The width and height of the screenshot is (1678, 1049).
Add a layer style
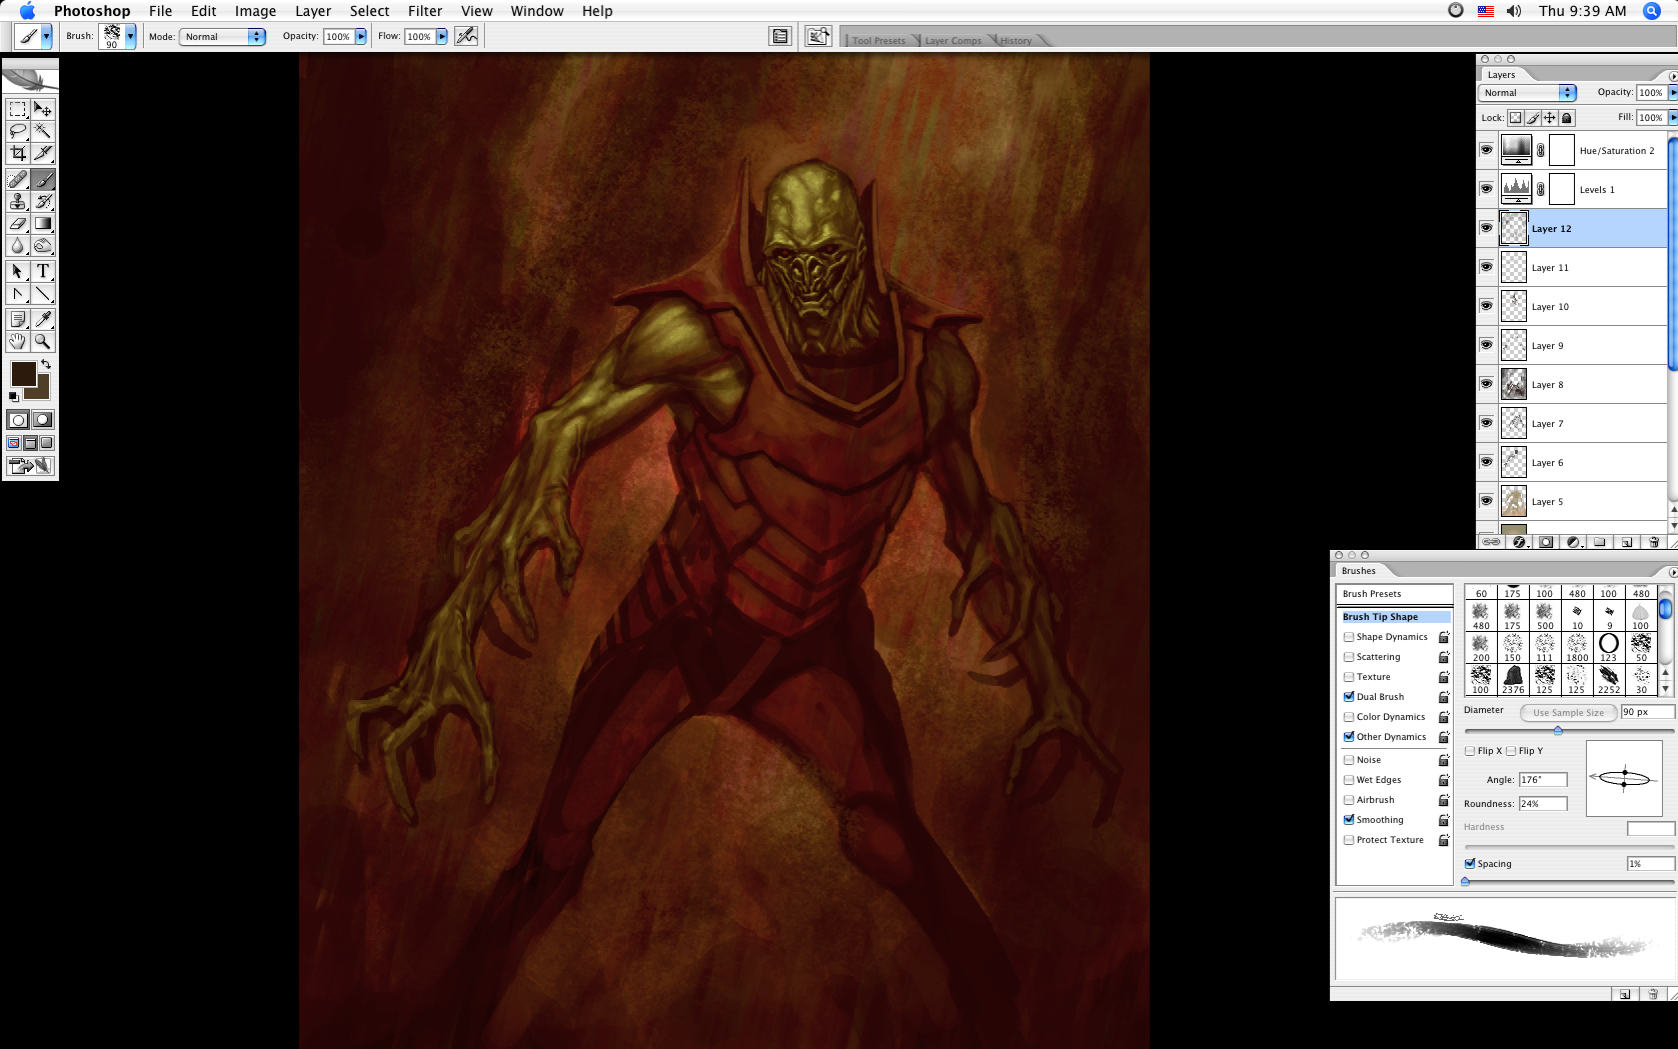pos(1519,542)
